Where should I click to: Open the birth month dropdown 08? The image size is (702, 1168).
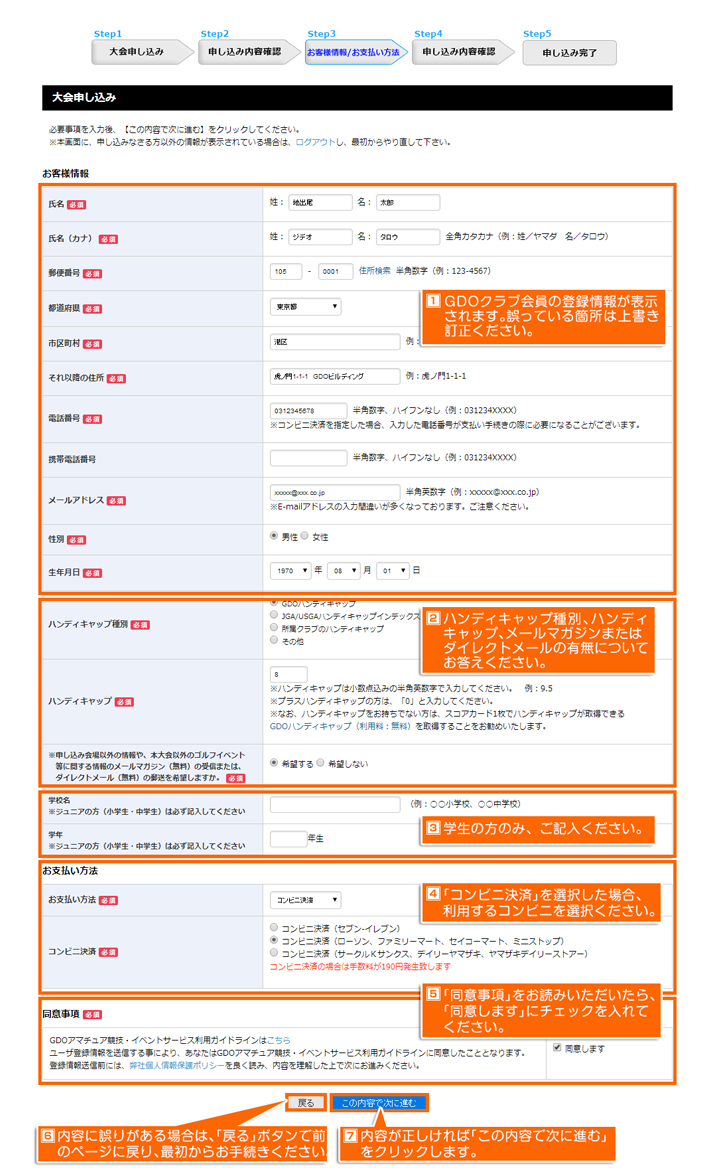[x=344, y=571]
